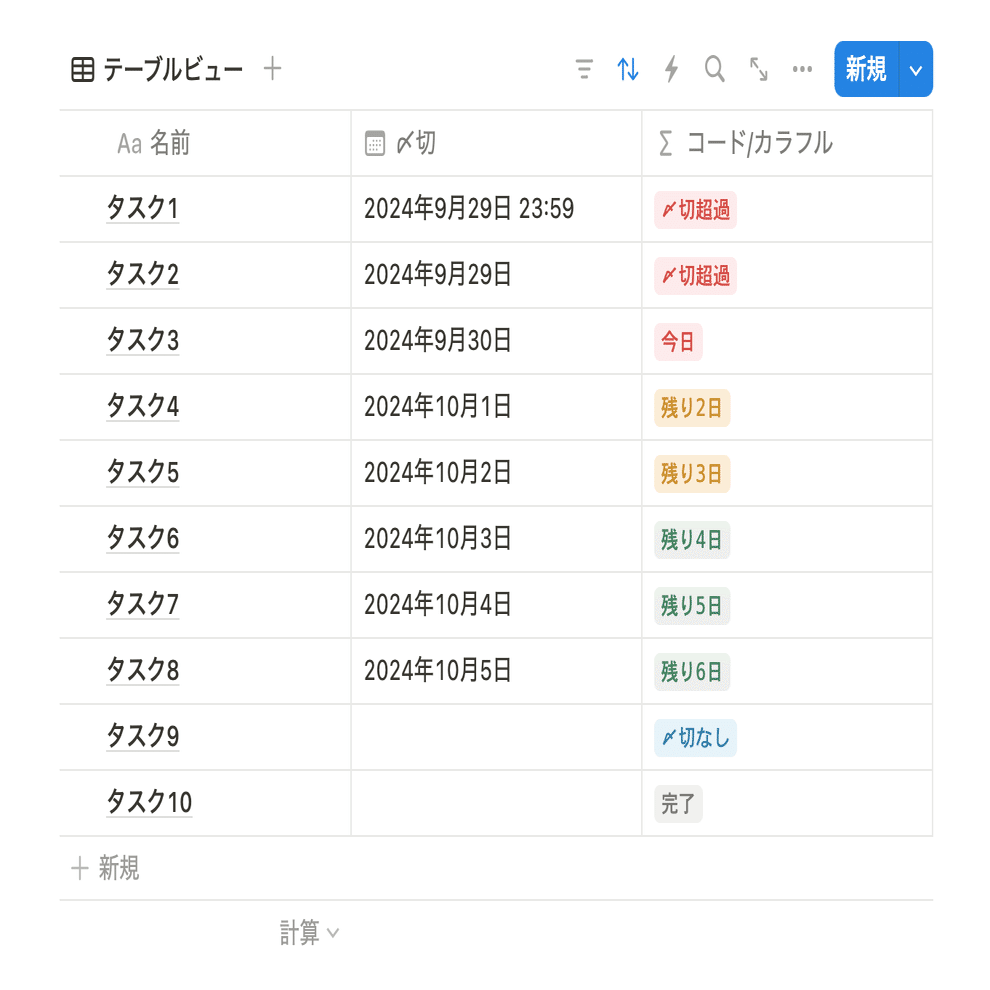
Task: Open the タスク1 page link
Action: click(x=143, y=208)
